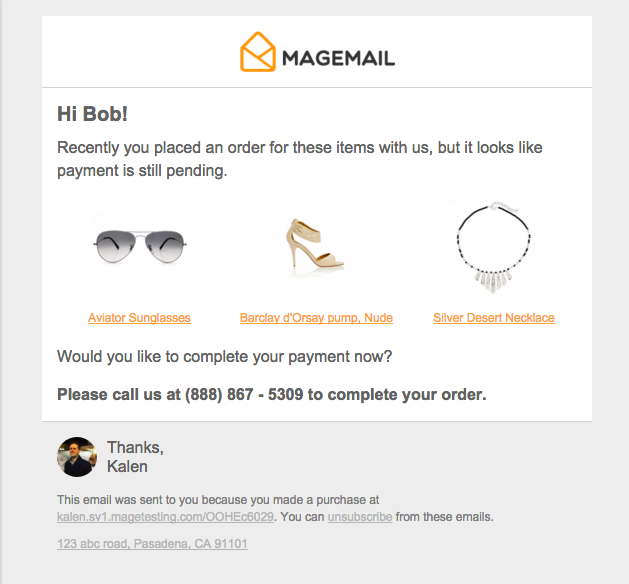This screenshot has width=629, height=584.
Task: Follow the Barclay d'Orsay pump, Nude link
Action: 316,318
